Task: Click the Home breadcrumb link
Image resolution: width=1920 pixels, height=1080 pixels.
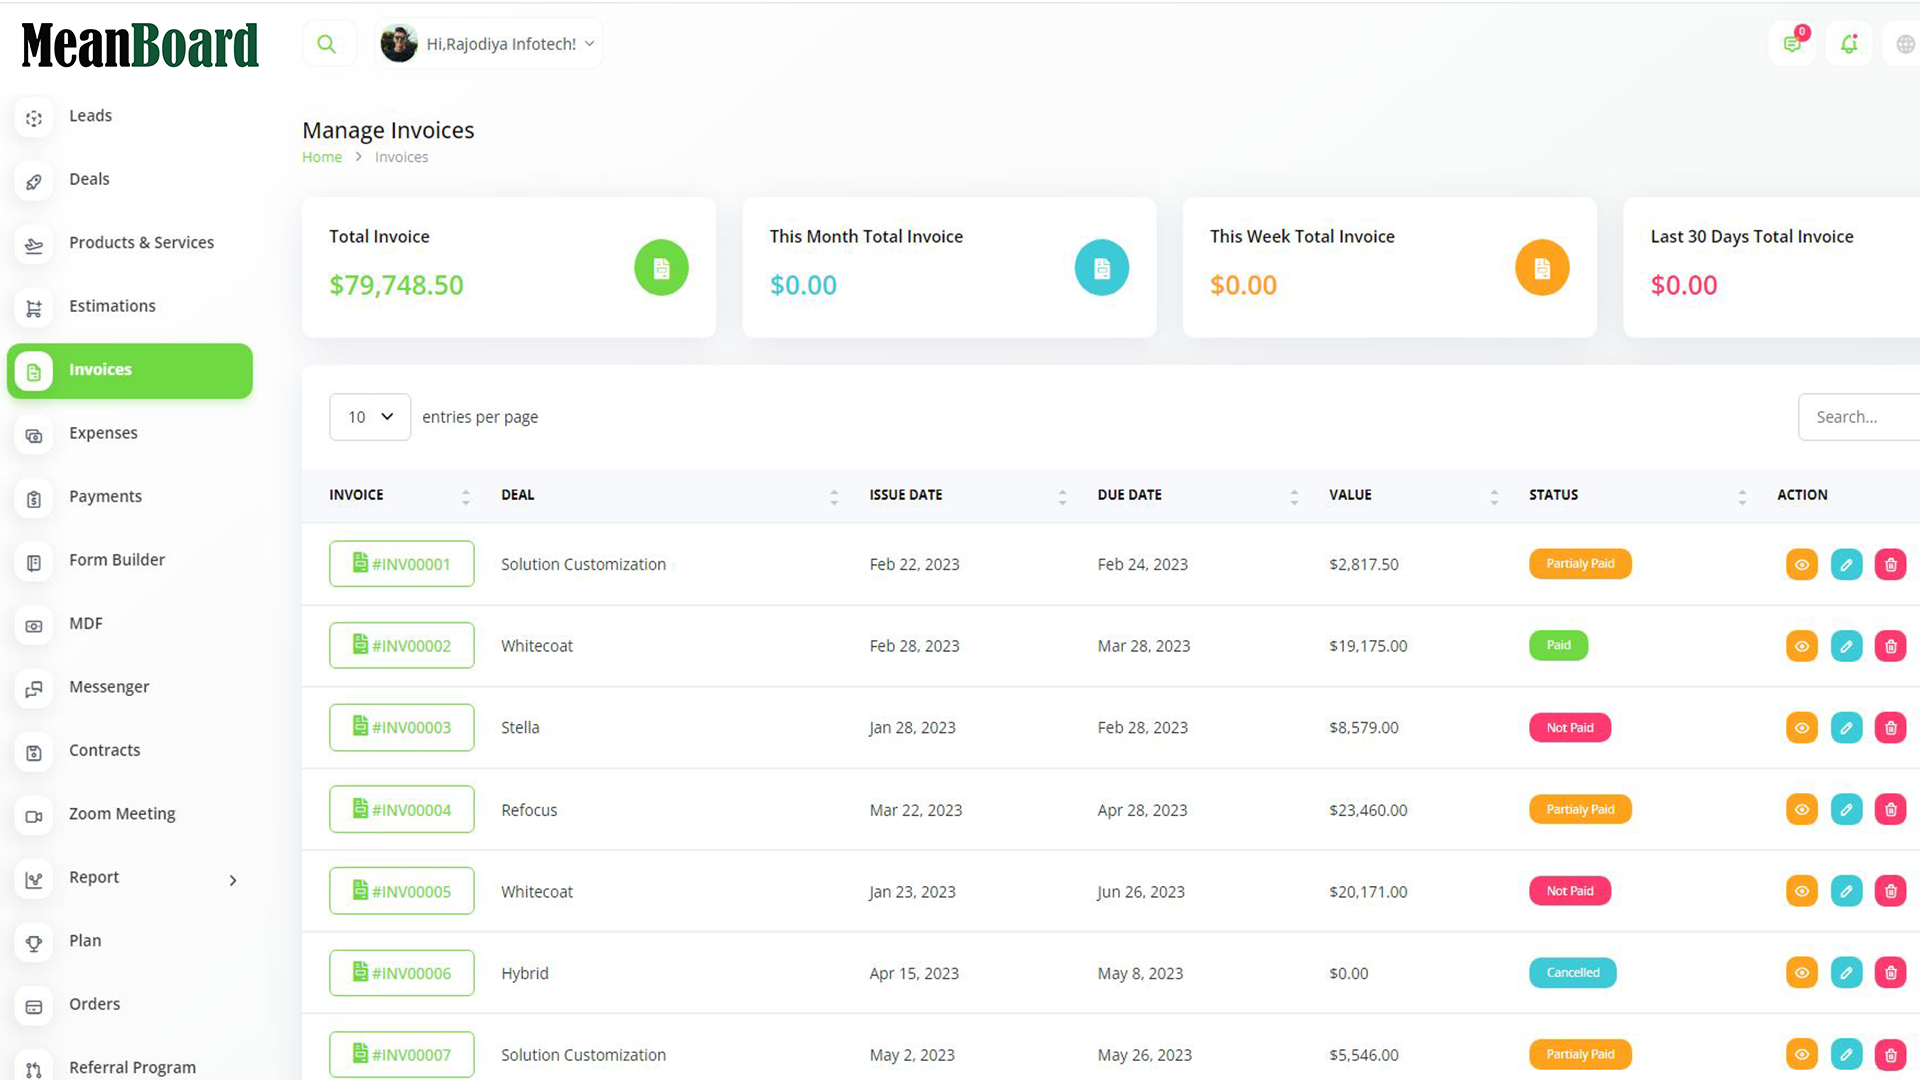Action: coord(322,157)
